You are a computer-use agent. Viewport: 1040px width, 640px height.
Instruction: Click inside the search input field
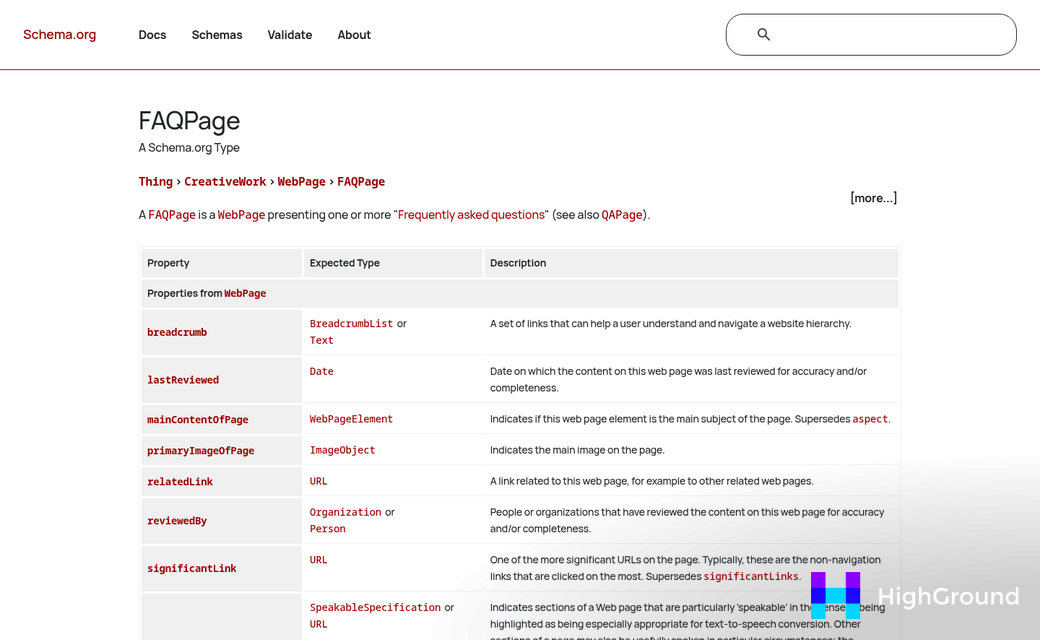[880, 34]
